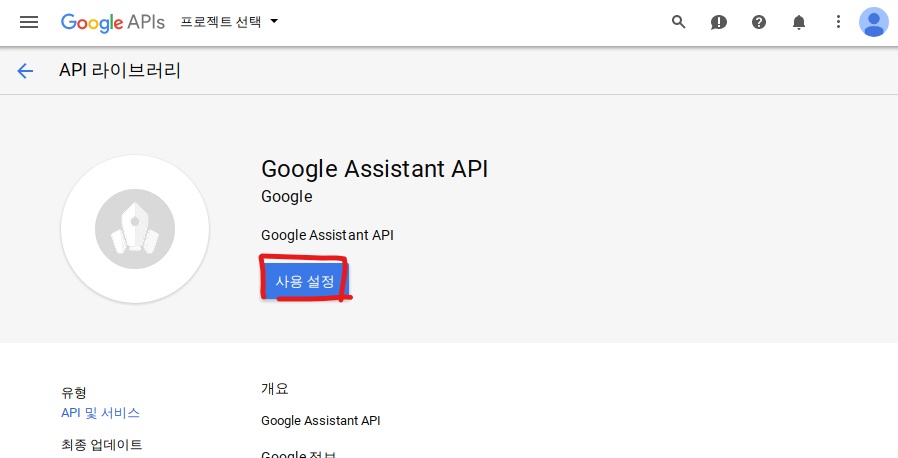Click the Google Assistant API rocket logo
Image resolution: width=898 pixels, height=458 pixels.
pyautogui.click(x=135, y=229)
